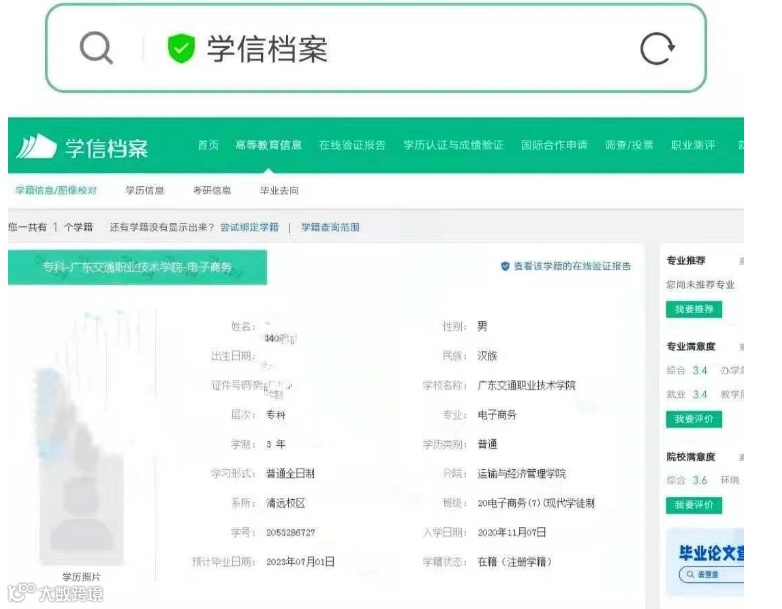Image resolution: width=782 pixels, height=609 pixels.
Task: Select the 专科-广东交通职业技术学院-电子商务 tab
Action: pos(137,267)
